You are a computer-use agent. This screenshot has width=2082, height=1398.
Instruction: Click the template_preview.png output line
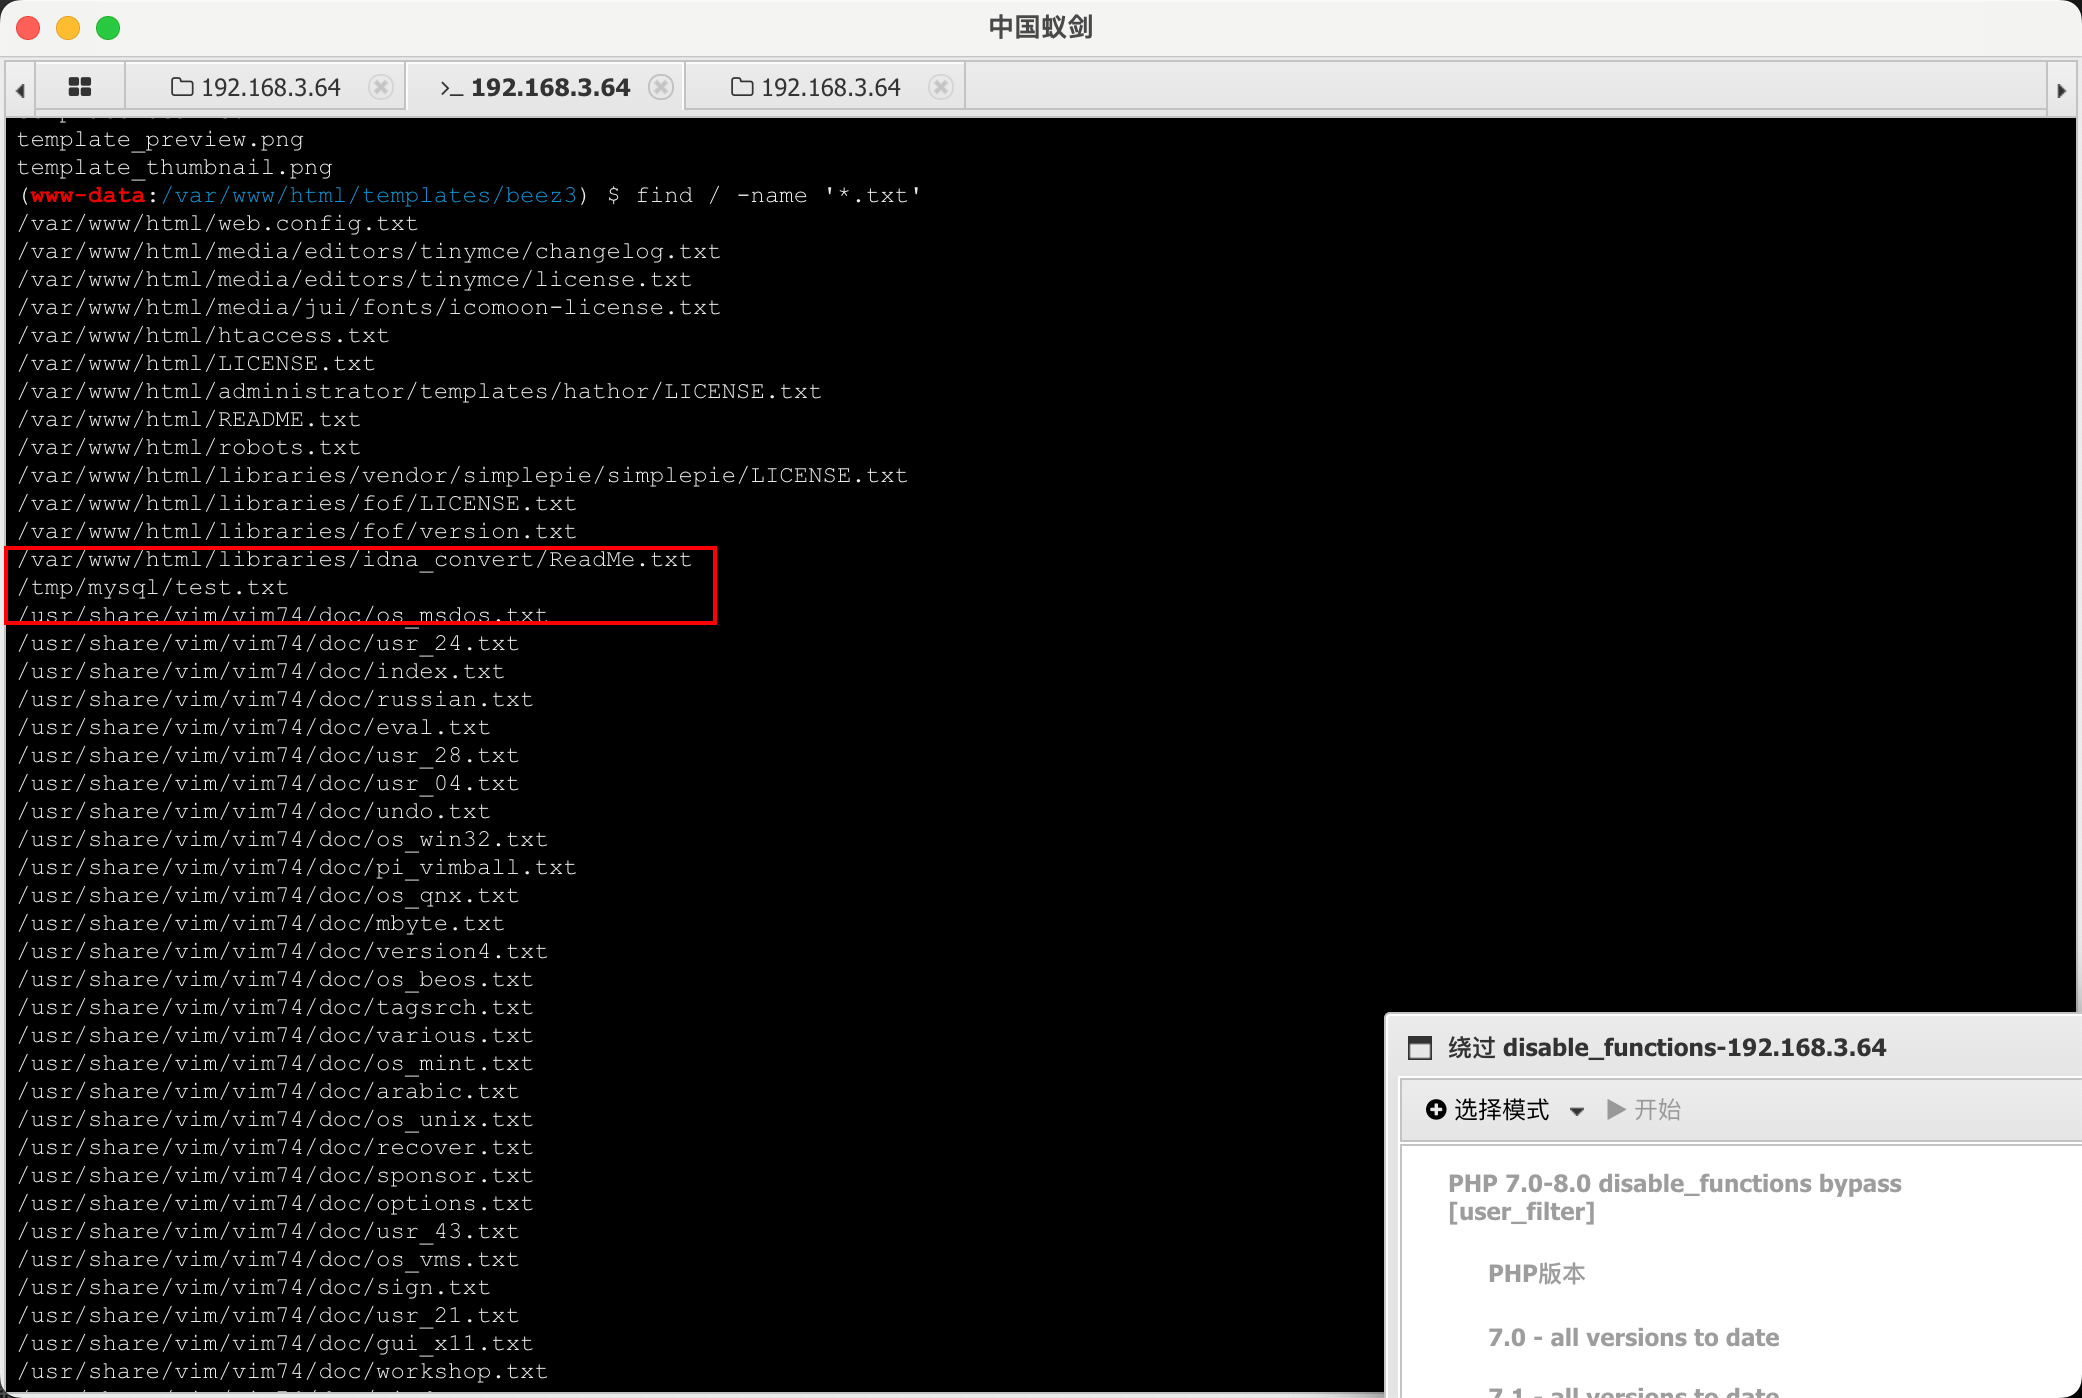[160, 139]
